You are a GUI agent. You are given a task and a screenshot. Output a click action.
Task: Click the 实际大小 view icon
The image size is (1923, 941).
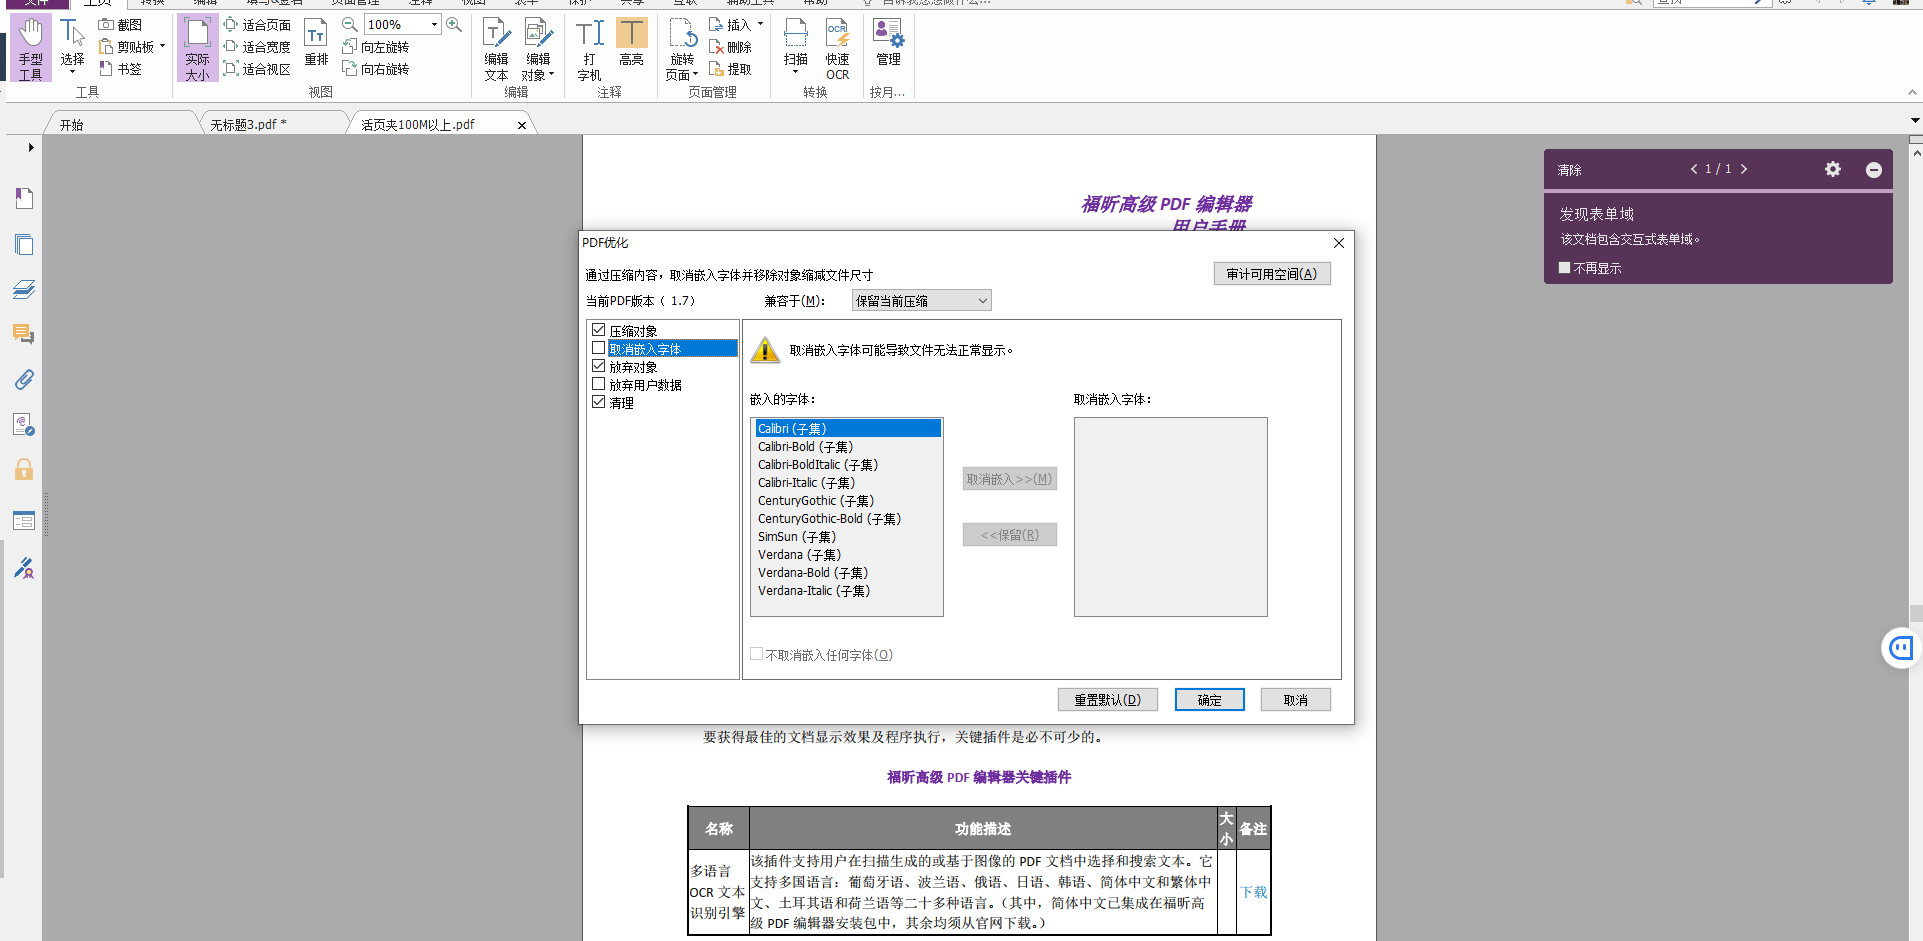coord(197,46)
